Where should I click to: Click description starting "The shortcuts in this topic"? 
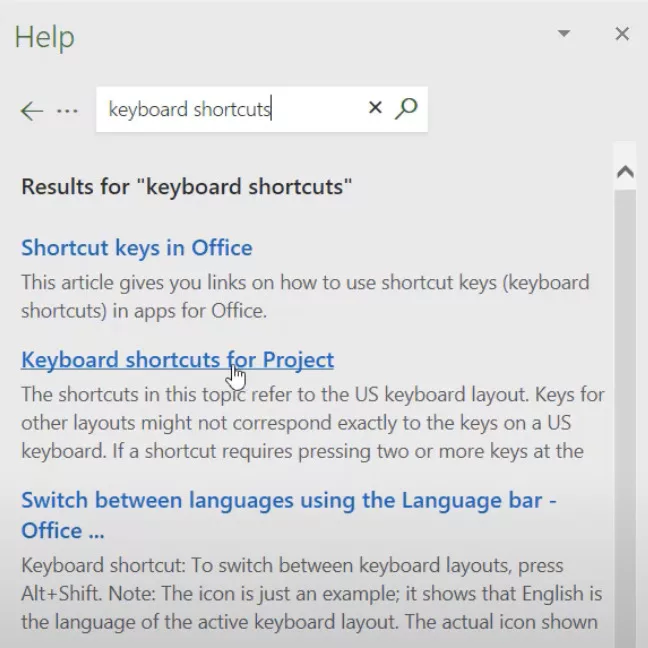pos(313,423)
